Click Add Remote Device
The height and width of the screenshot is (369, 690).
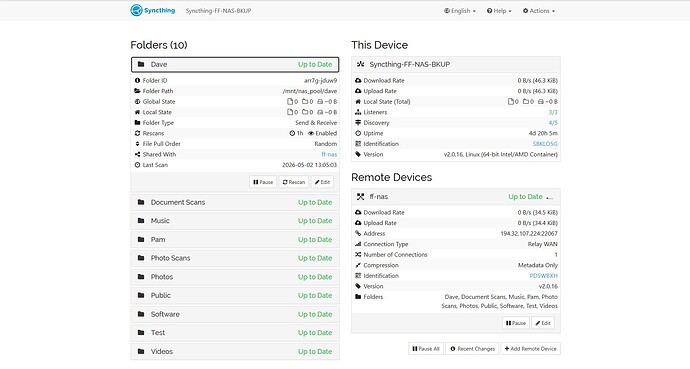point(530,349)
